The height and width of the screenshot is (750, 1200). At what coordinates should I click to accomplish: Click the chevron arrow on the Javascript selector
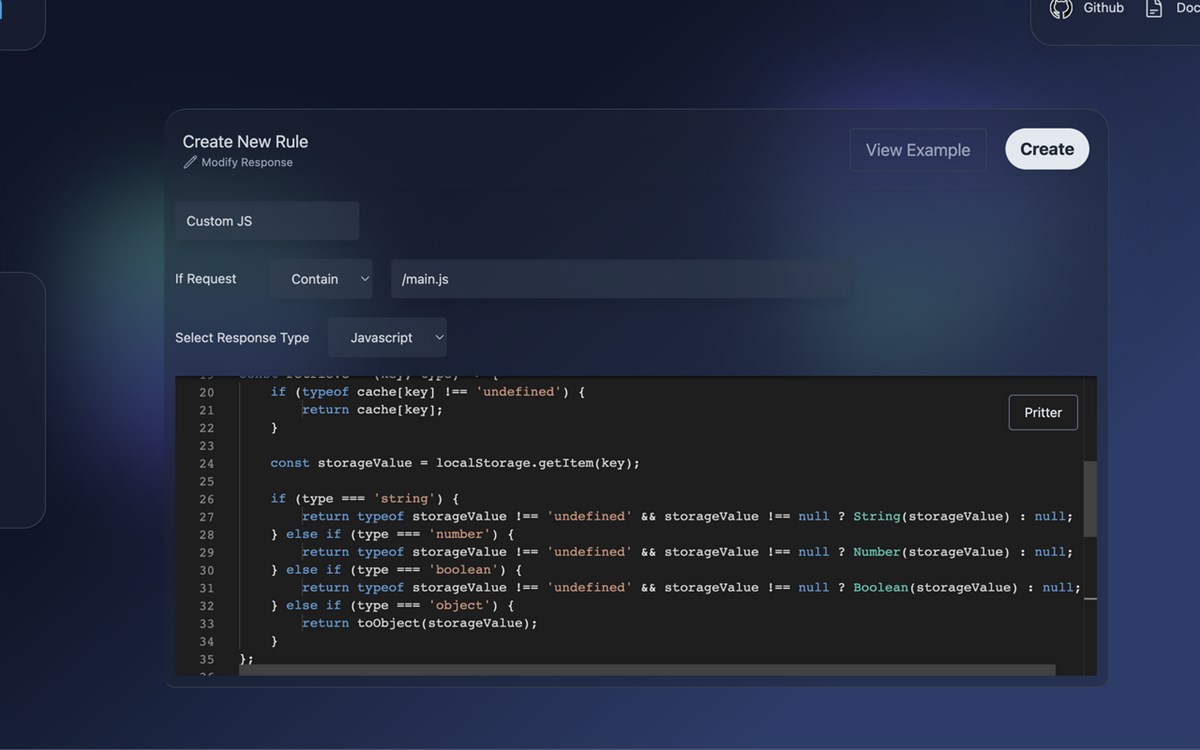(x=439, y=337)
